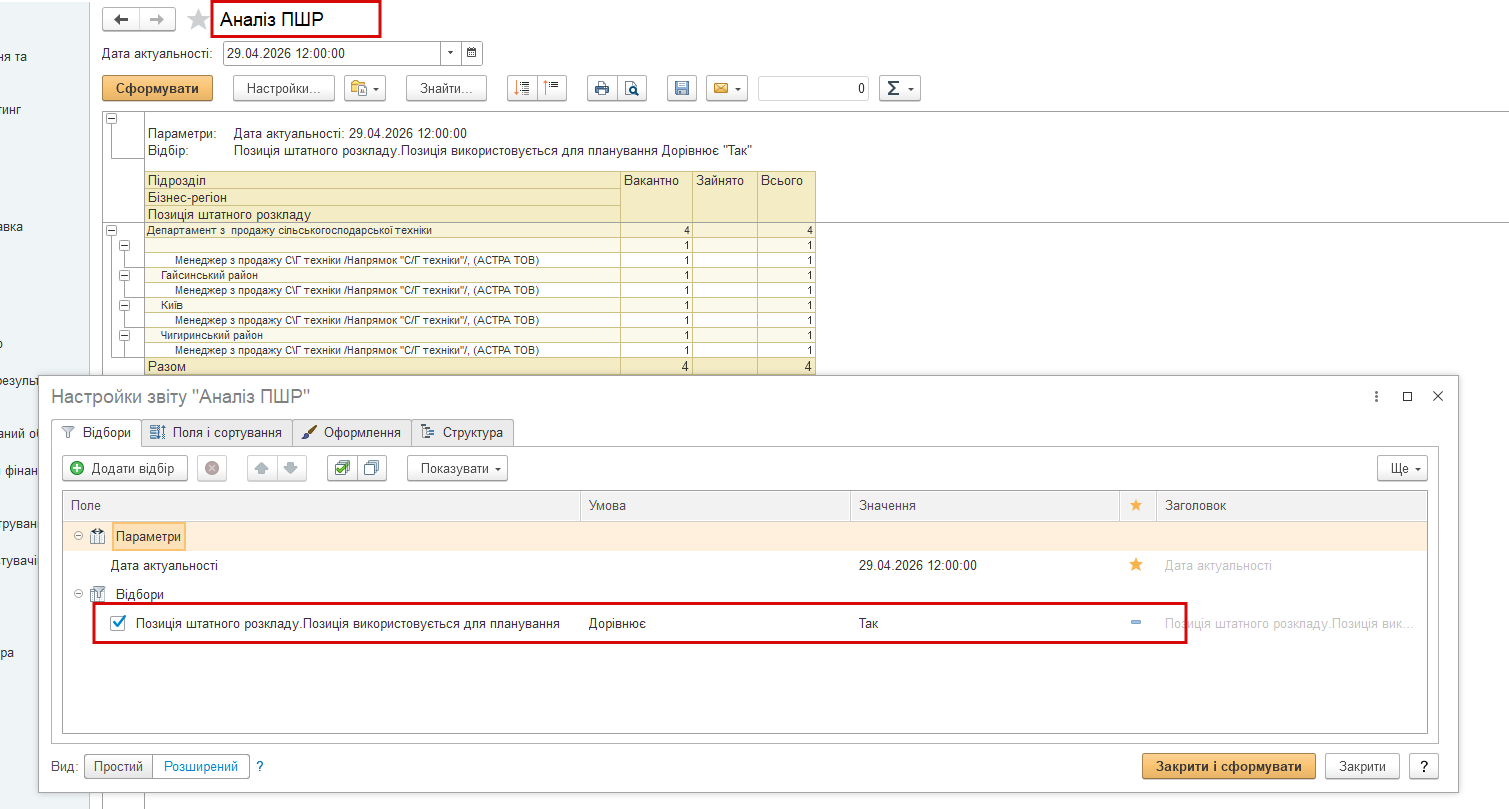Move the filter down with the arrow icon
Screen dimensions: 1509x809
tap(290, 468)
